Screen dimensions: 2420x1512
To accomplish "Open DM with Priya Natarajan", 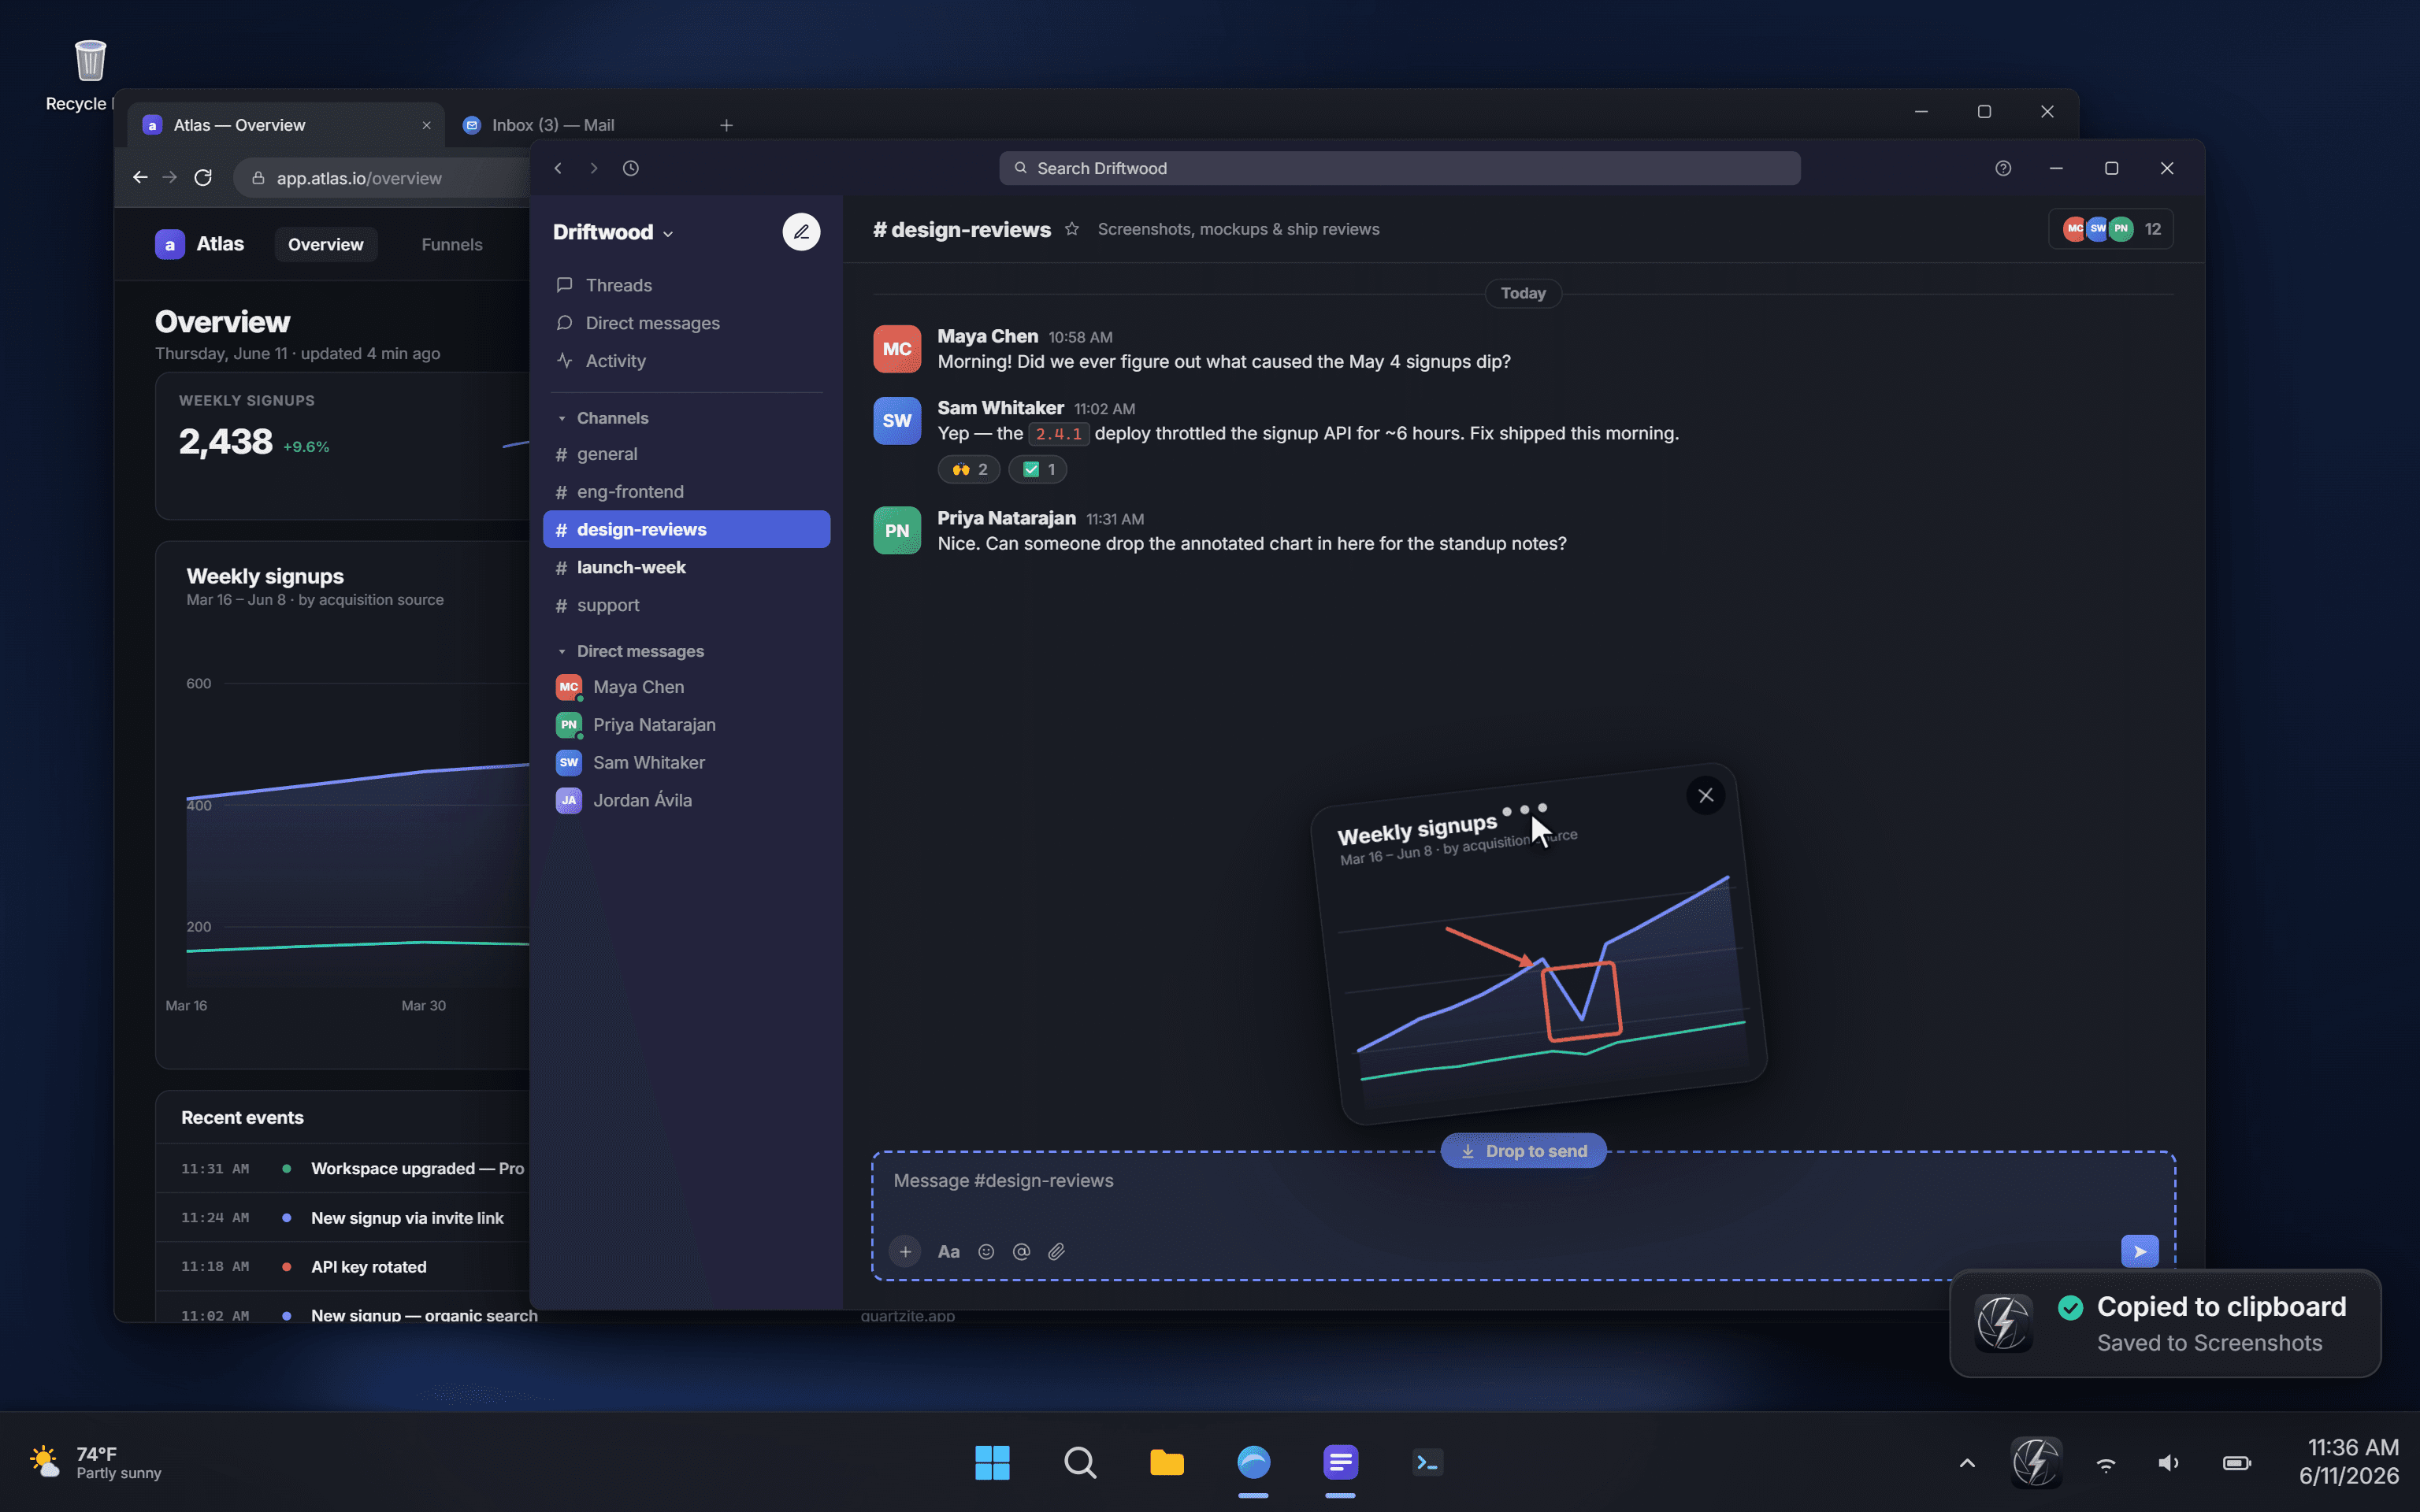I will click(x=687, y=725).
